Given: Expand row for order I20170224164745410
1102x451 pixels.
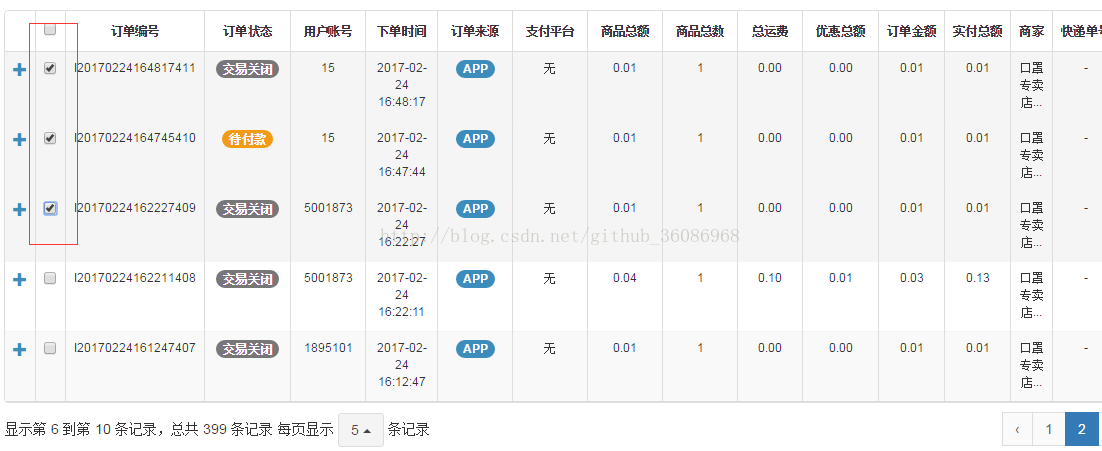Looking at the screenshot, I should (19, 139).
